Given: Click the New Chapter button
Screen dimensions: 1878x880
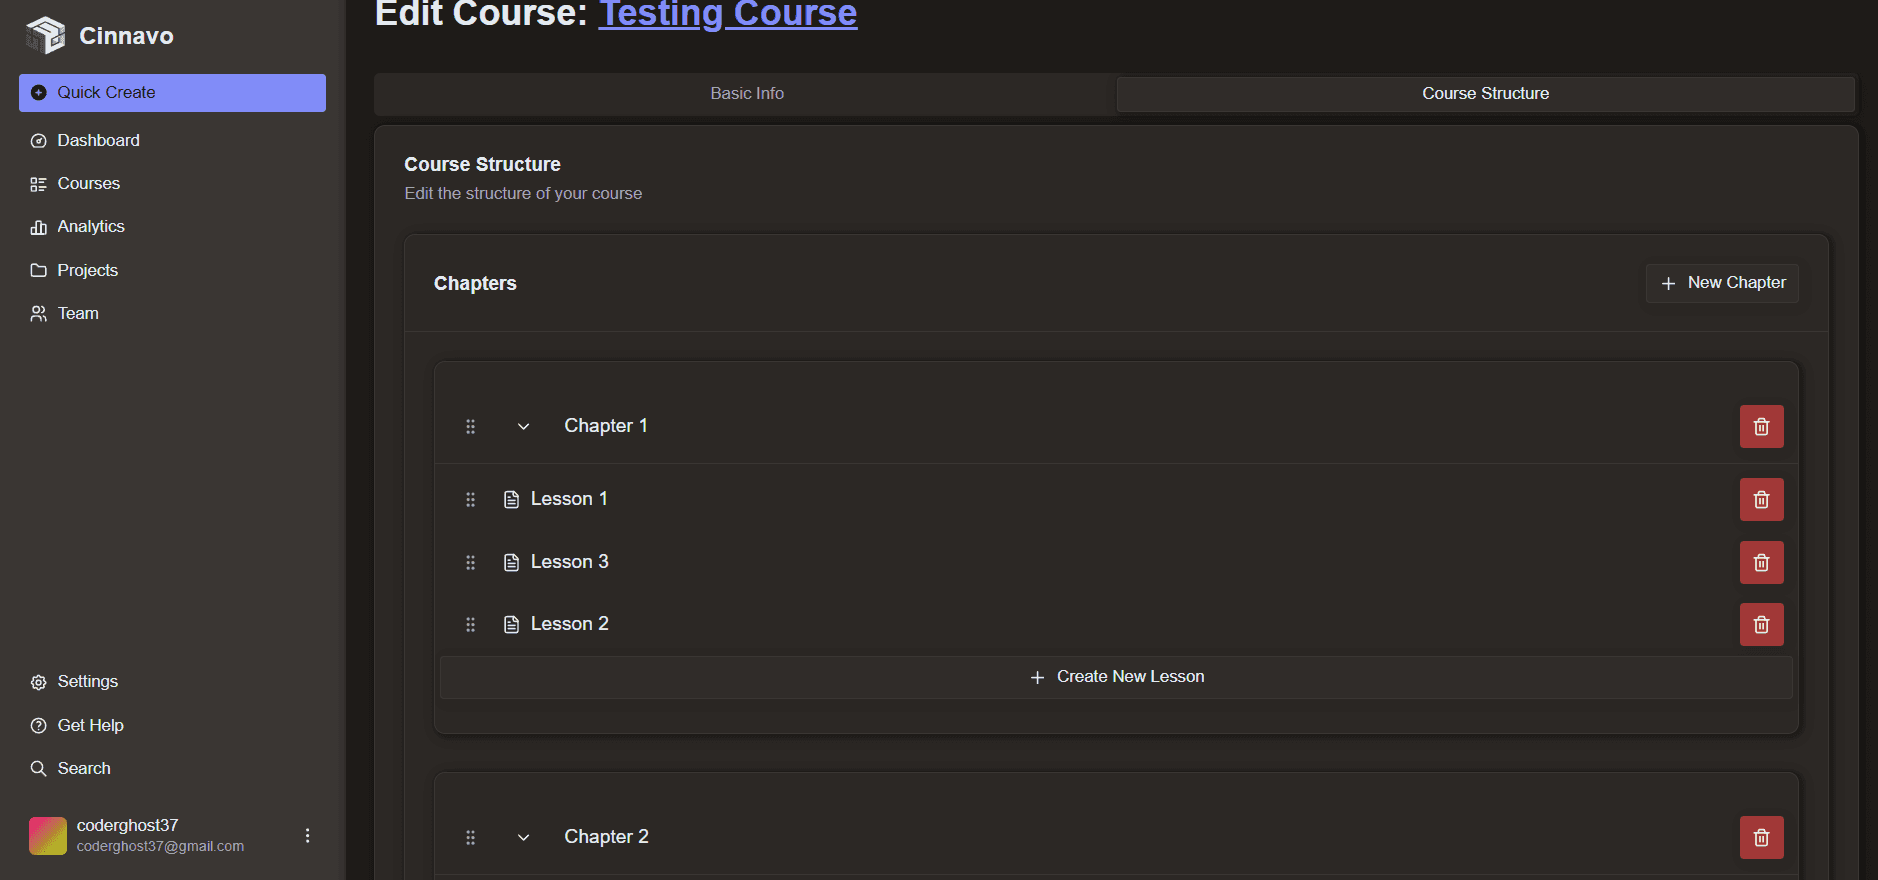Looking at the screenshot, I should click(x=1722, y=283).
